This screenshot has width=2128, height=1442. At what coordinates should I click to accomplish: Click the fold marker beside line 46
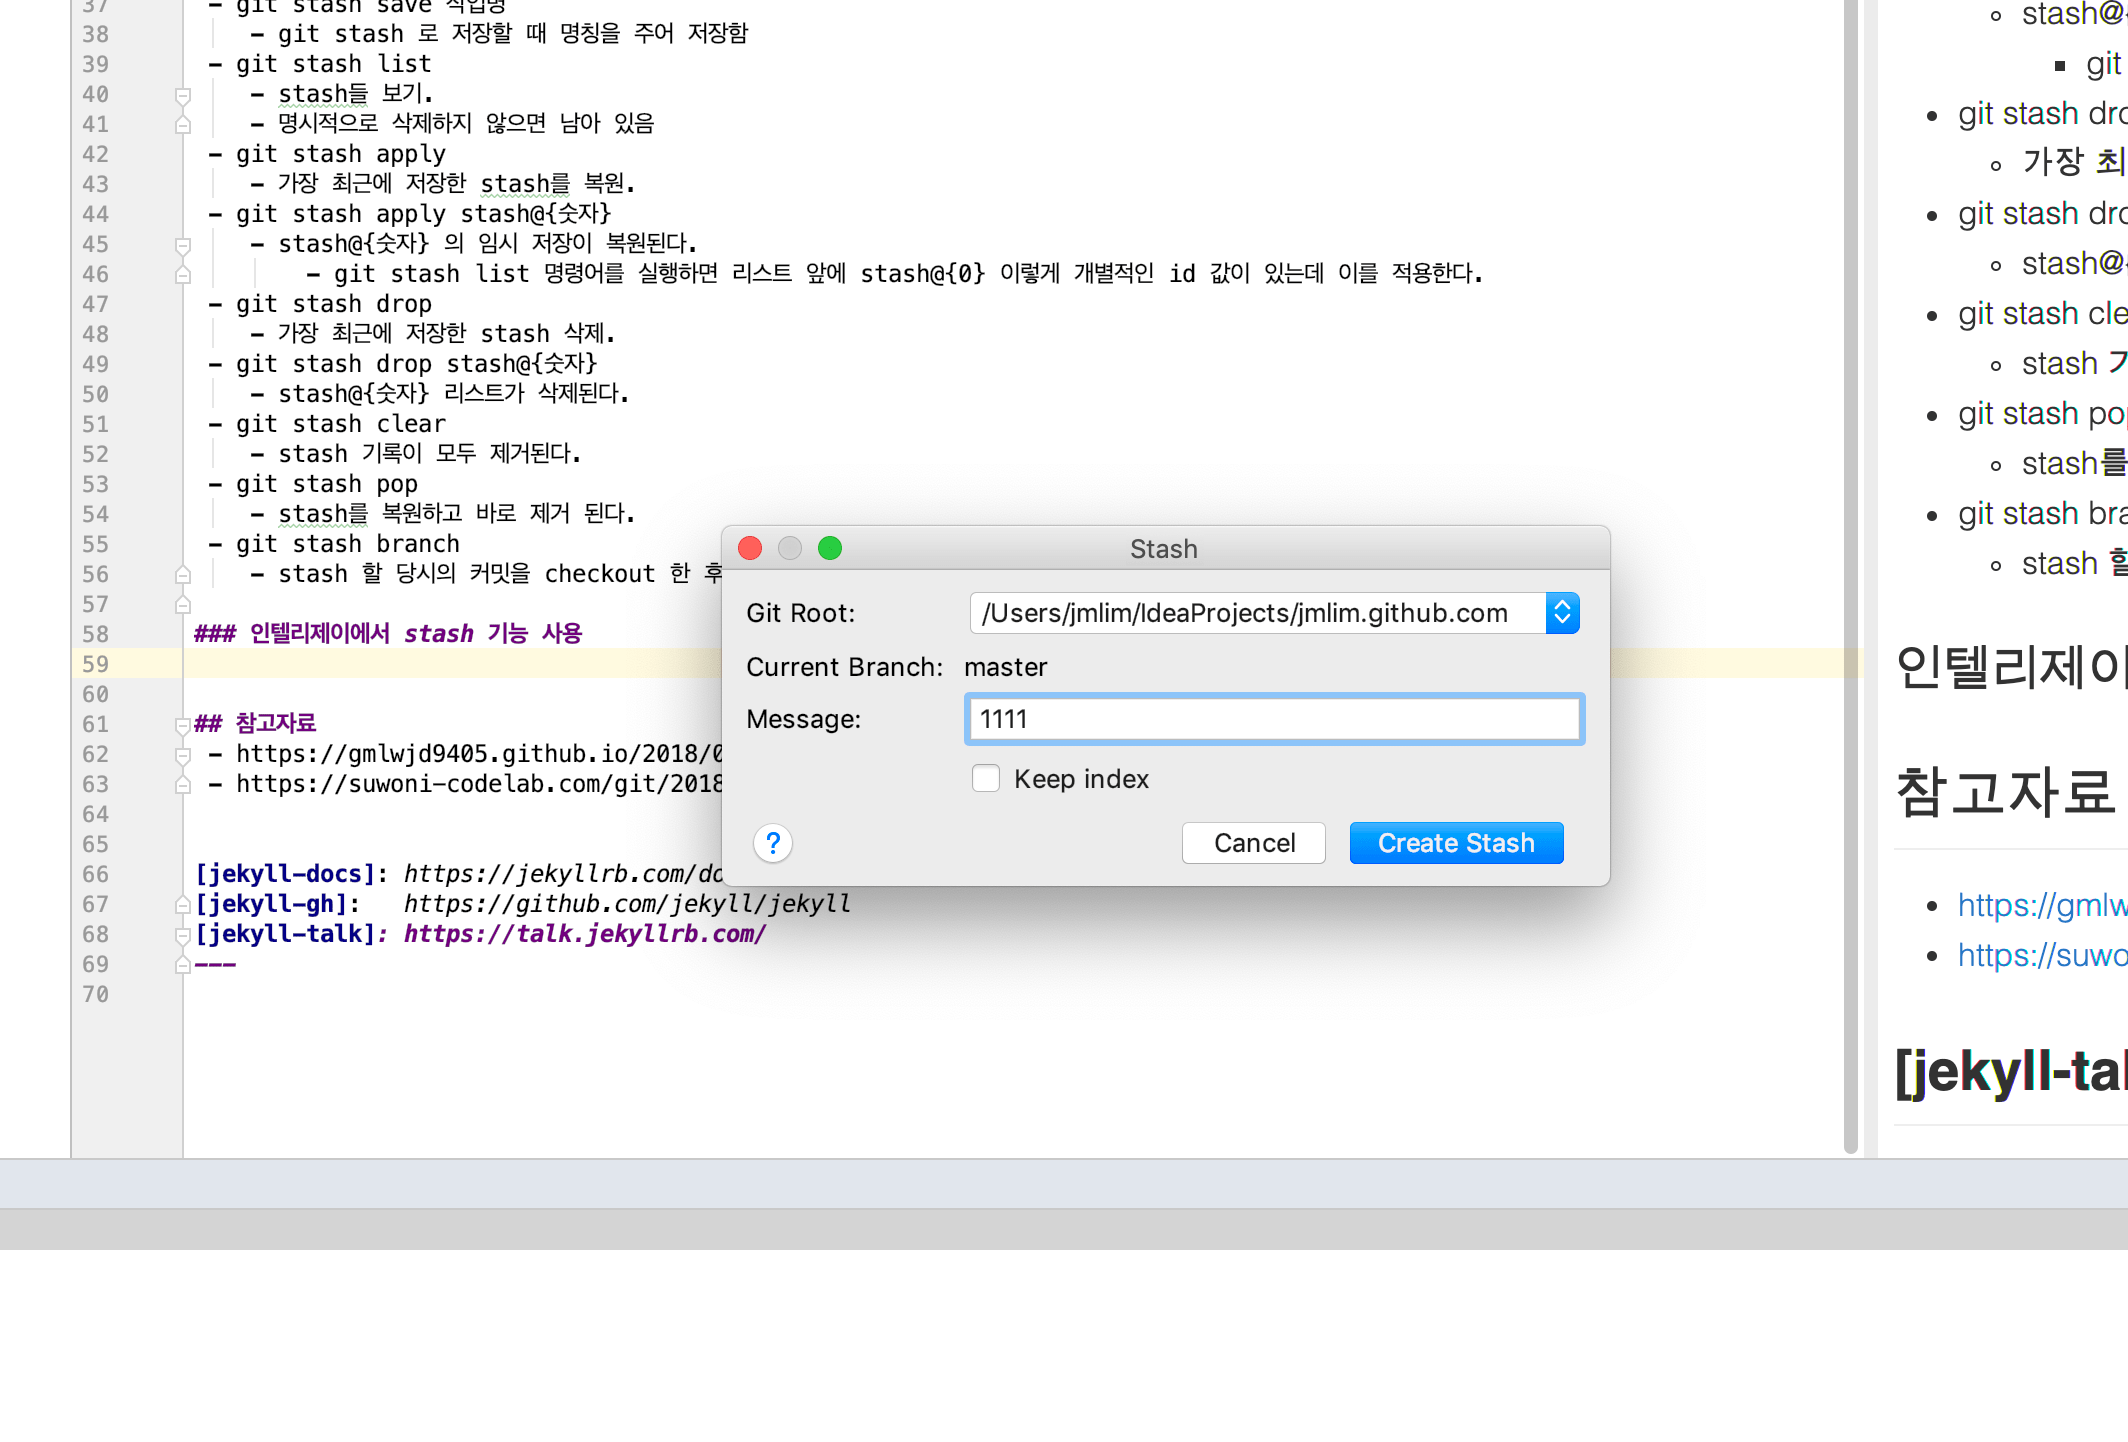point(182,274)
